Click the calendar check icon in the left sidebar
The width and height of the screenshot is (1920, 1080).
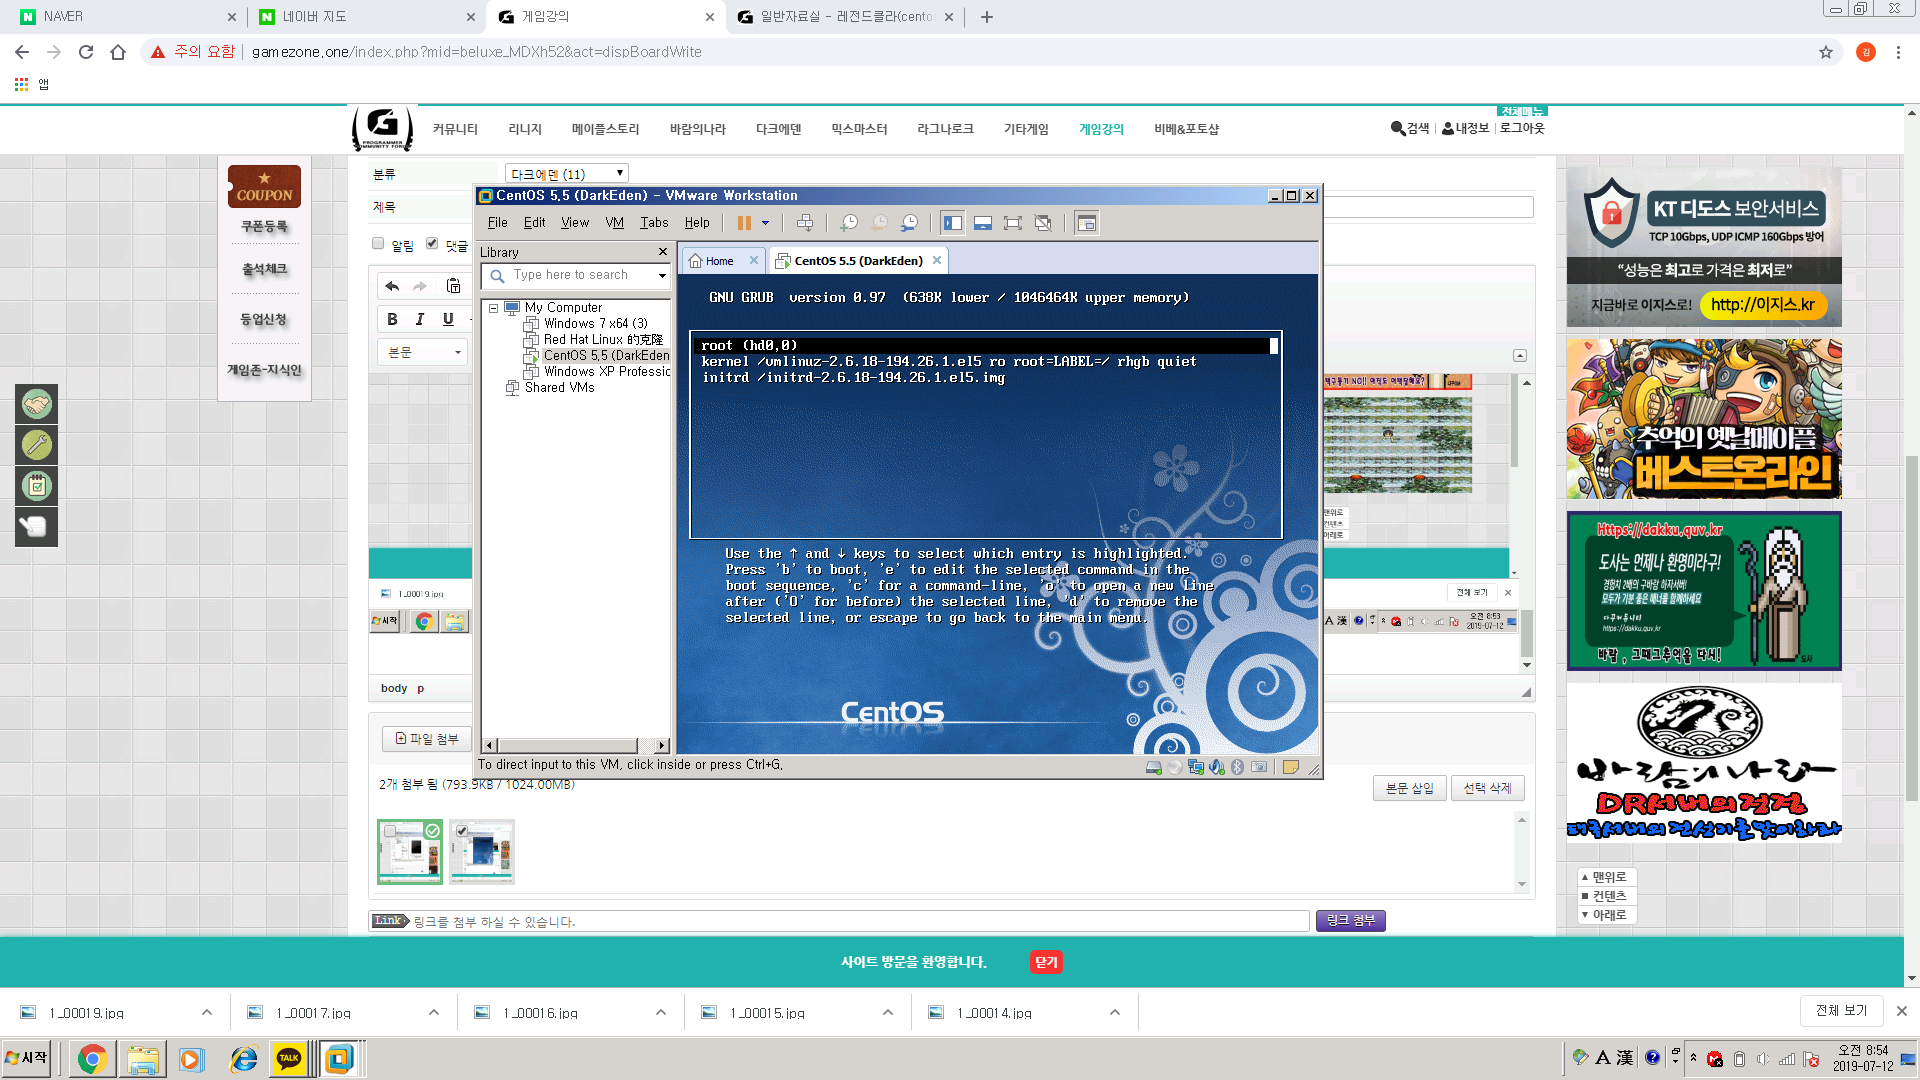[37, 486]
